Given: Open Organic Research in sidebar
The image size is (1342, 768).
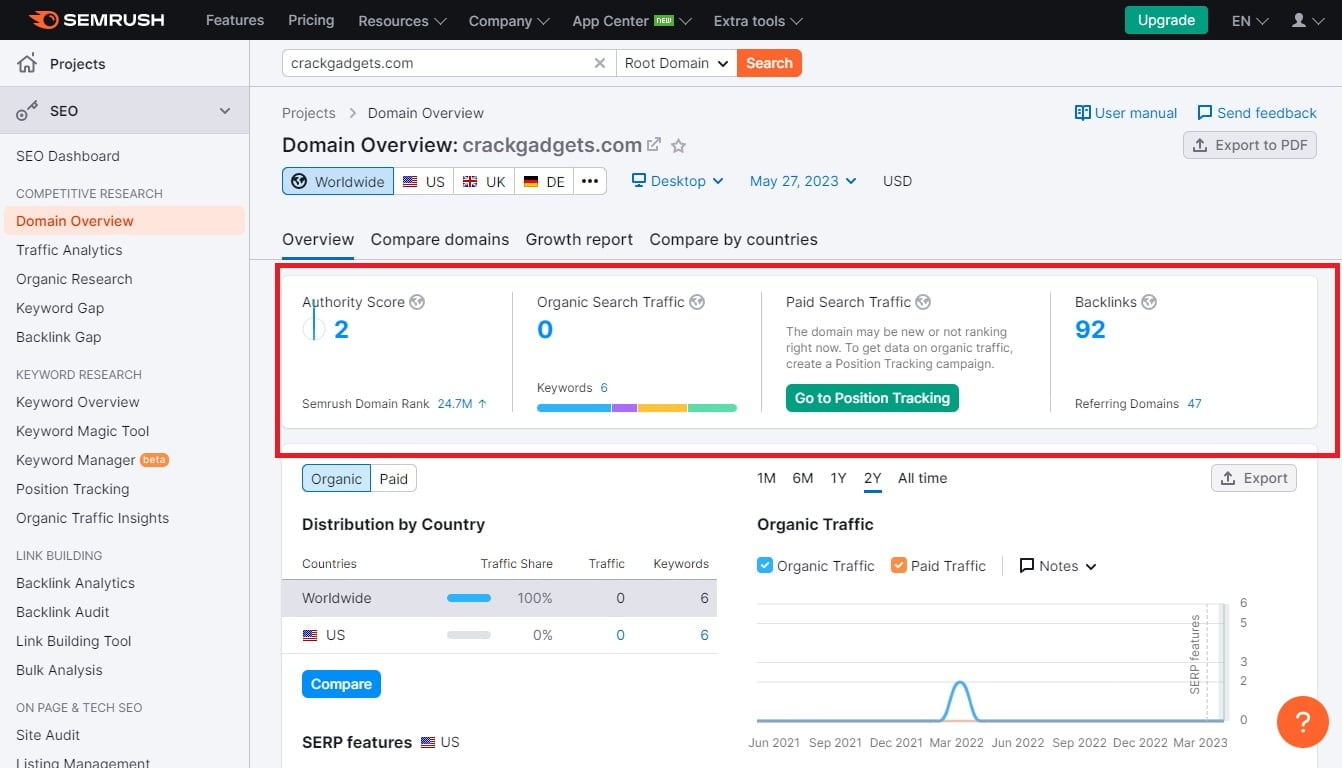Looking at the screenshot, I should (74, 279).
